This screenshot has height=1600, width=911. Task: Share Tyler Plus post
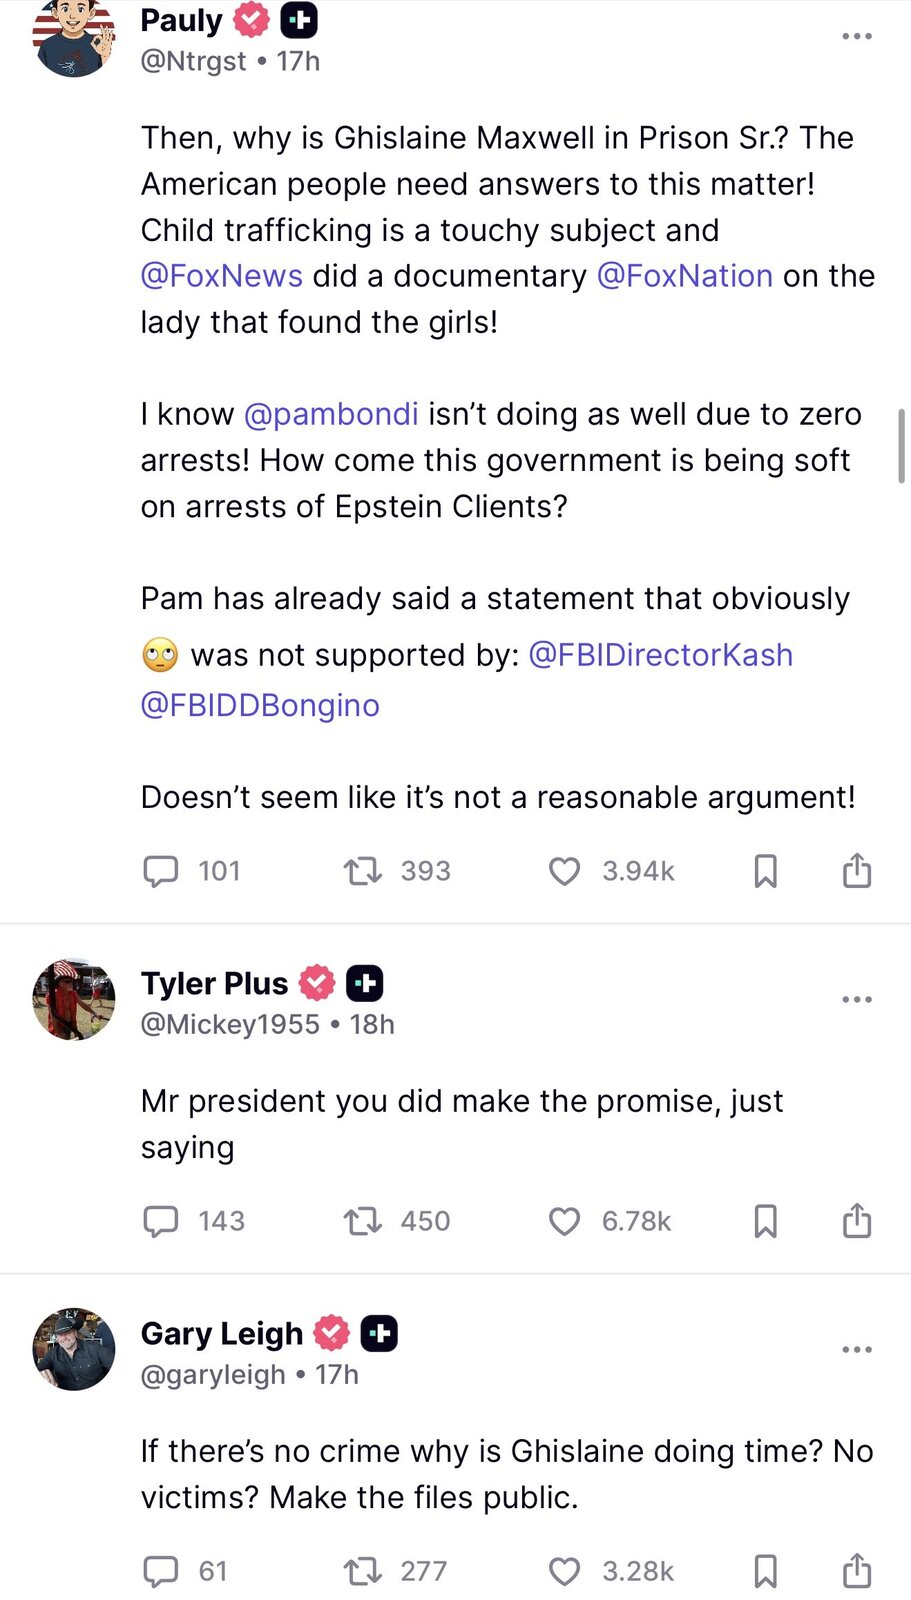857,1220
